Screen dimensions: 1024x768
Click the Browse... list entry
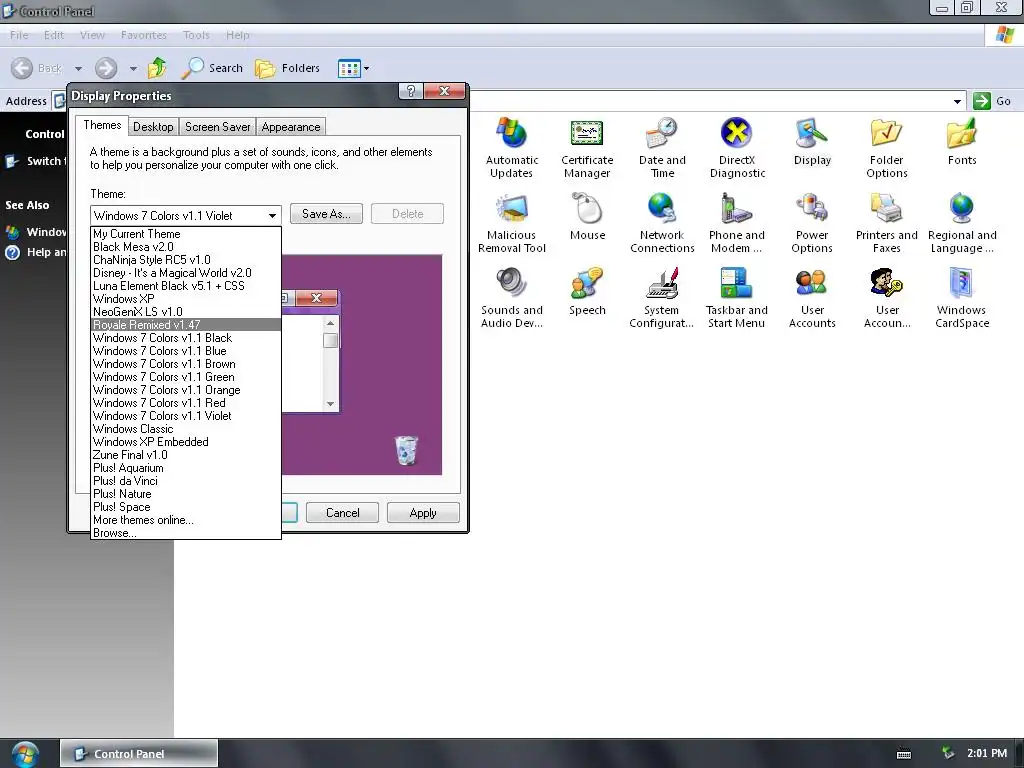click(185, 533)
